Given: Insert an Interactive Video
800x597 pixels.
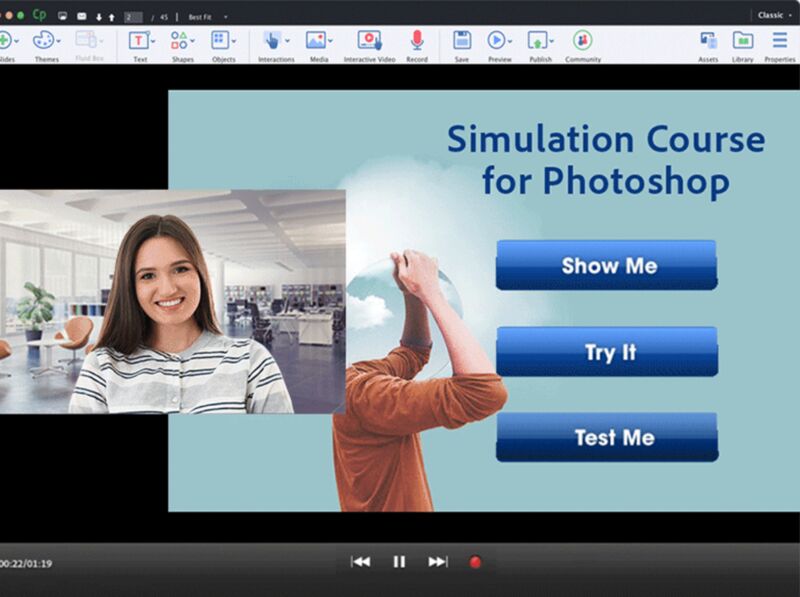Looking at the screenshot, I should 369,40.
